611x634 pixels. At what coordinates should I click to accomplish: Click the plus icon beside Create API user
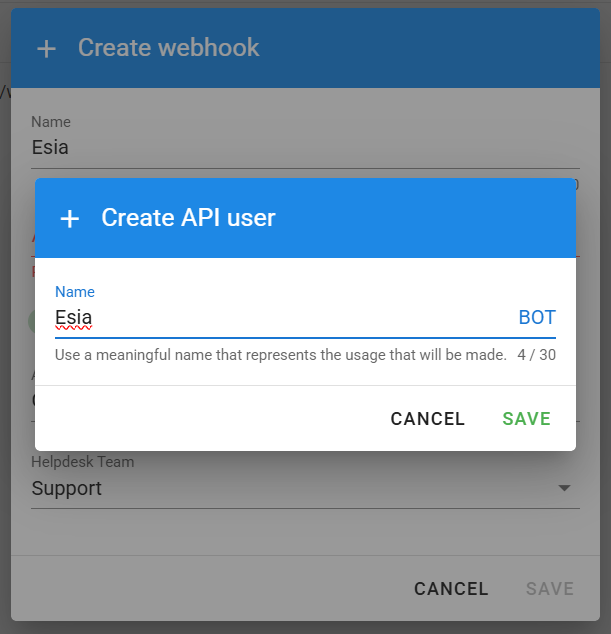click(70, 219)
